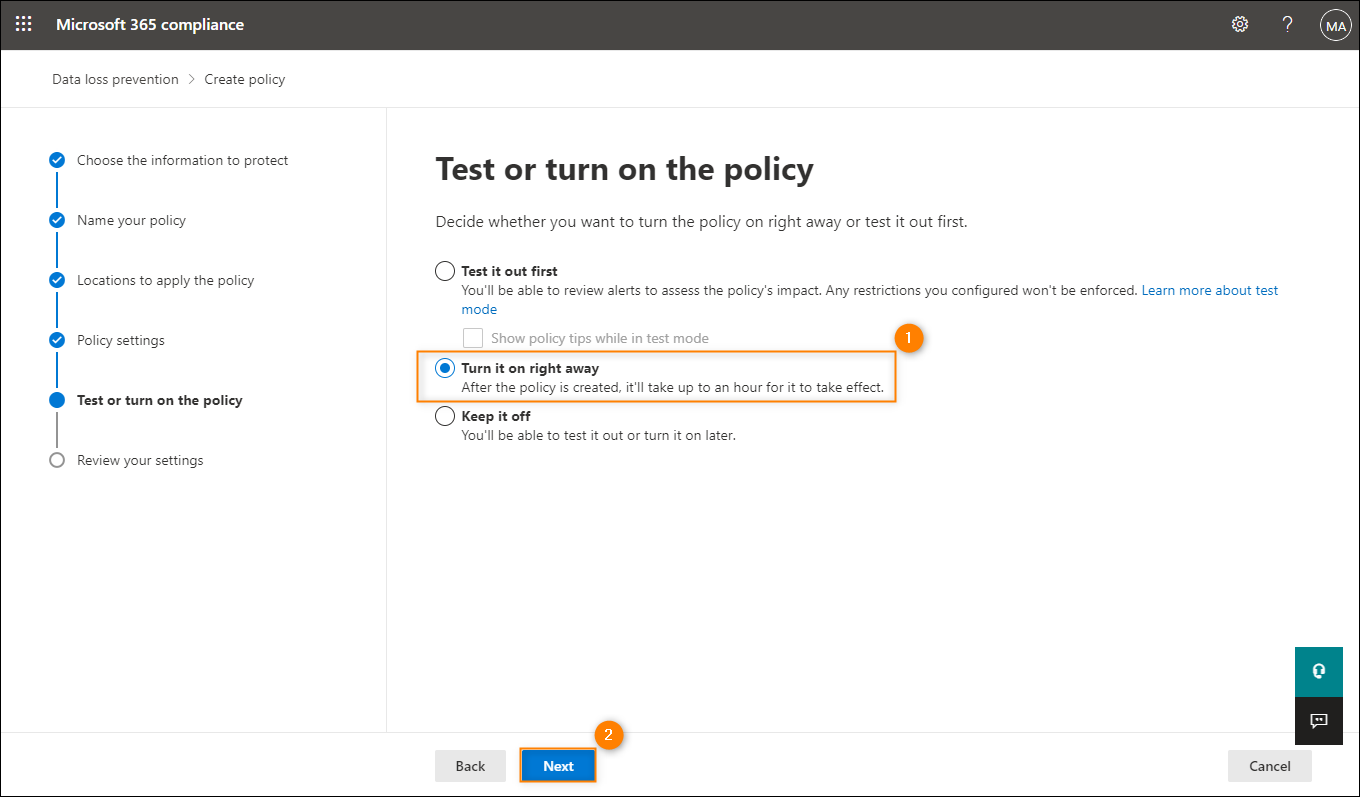Click the 'Decide whether you want to turn' description

[701, 221]
